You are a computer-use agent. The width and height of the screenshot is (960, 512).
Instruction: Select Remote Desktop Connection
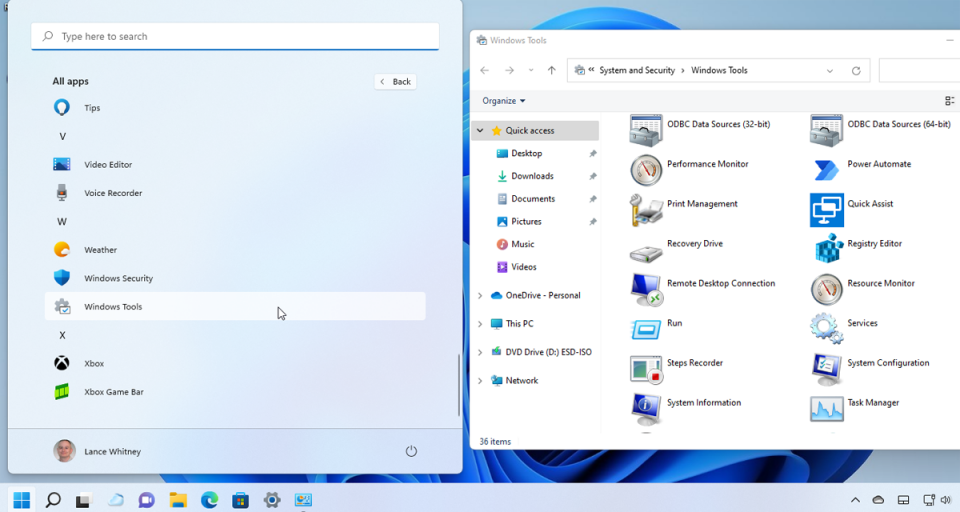[703, 289]
